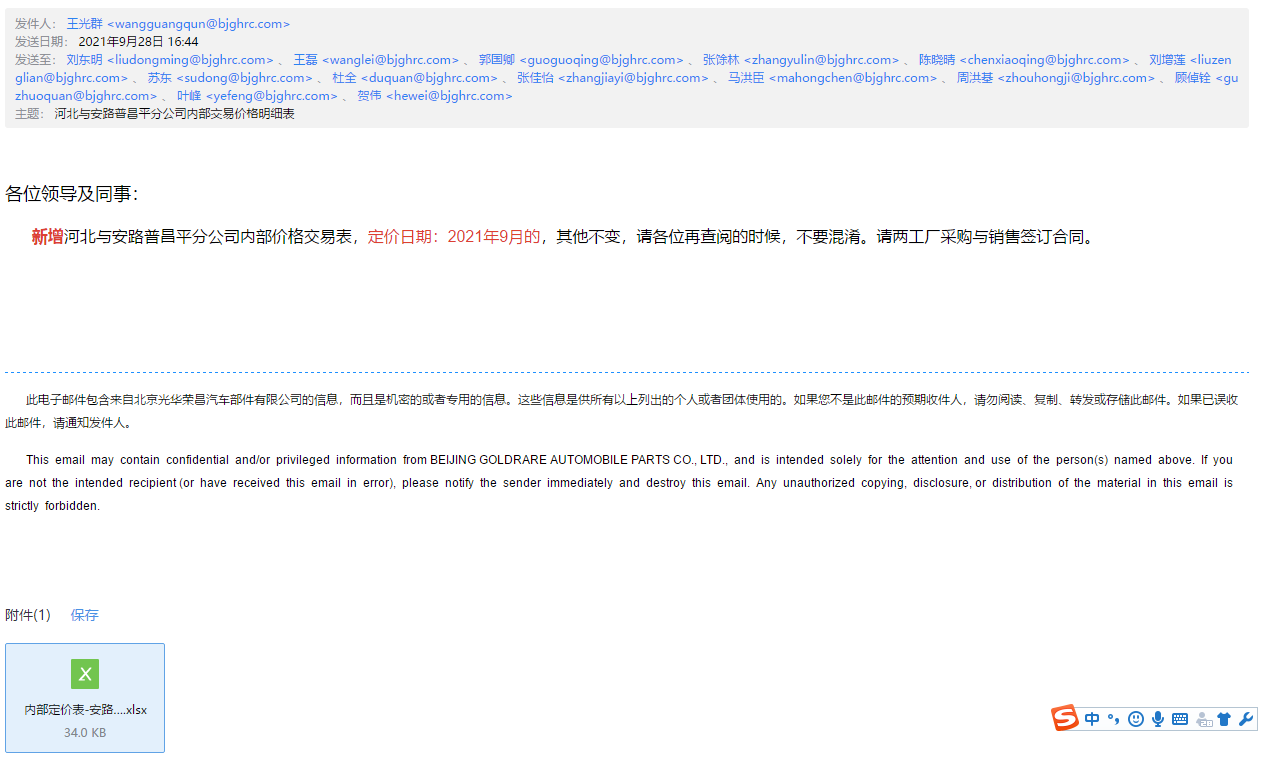The width and height of the screenshot is (1262, 771).
Task: Select recipient 贺伟 address link
Action: 435,96
